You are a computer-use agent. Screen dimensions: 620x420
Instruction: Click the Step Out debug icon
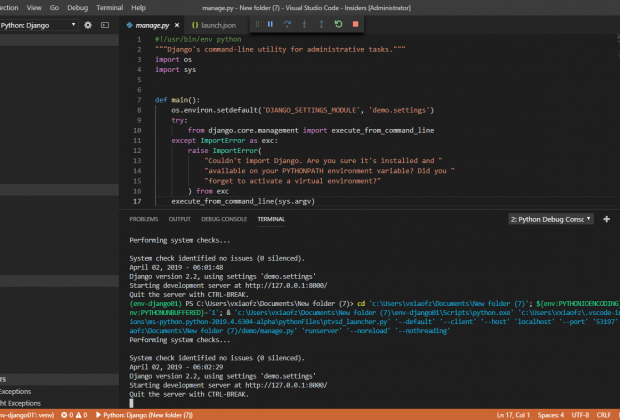[321, 24]
